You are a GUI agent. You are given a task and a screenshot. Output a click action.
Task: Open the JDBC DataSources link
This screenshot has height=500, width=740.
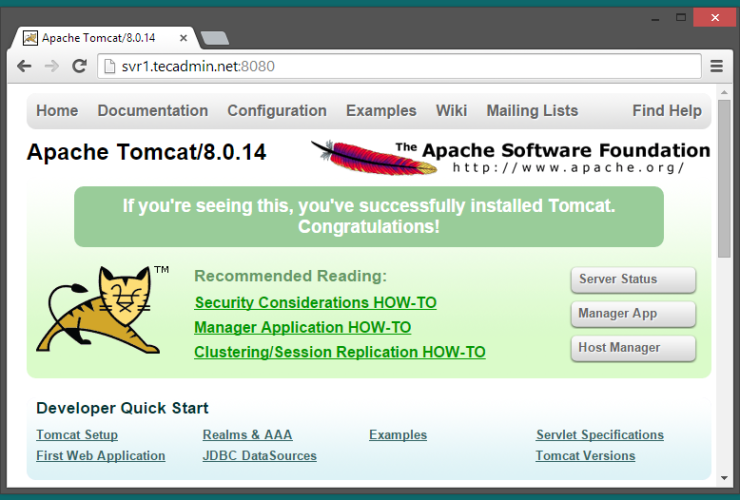(259, 456)
